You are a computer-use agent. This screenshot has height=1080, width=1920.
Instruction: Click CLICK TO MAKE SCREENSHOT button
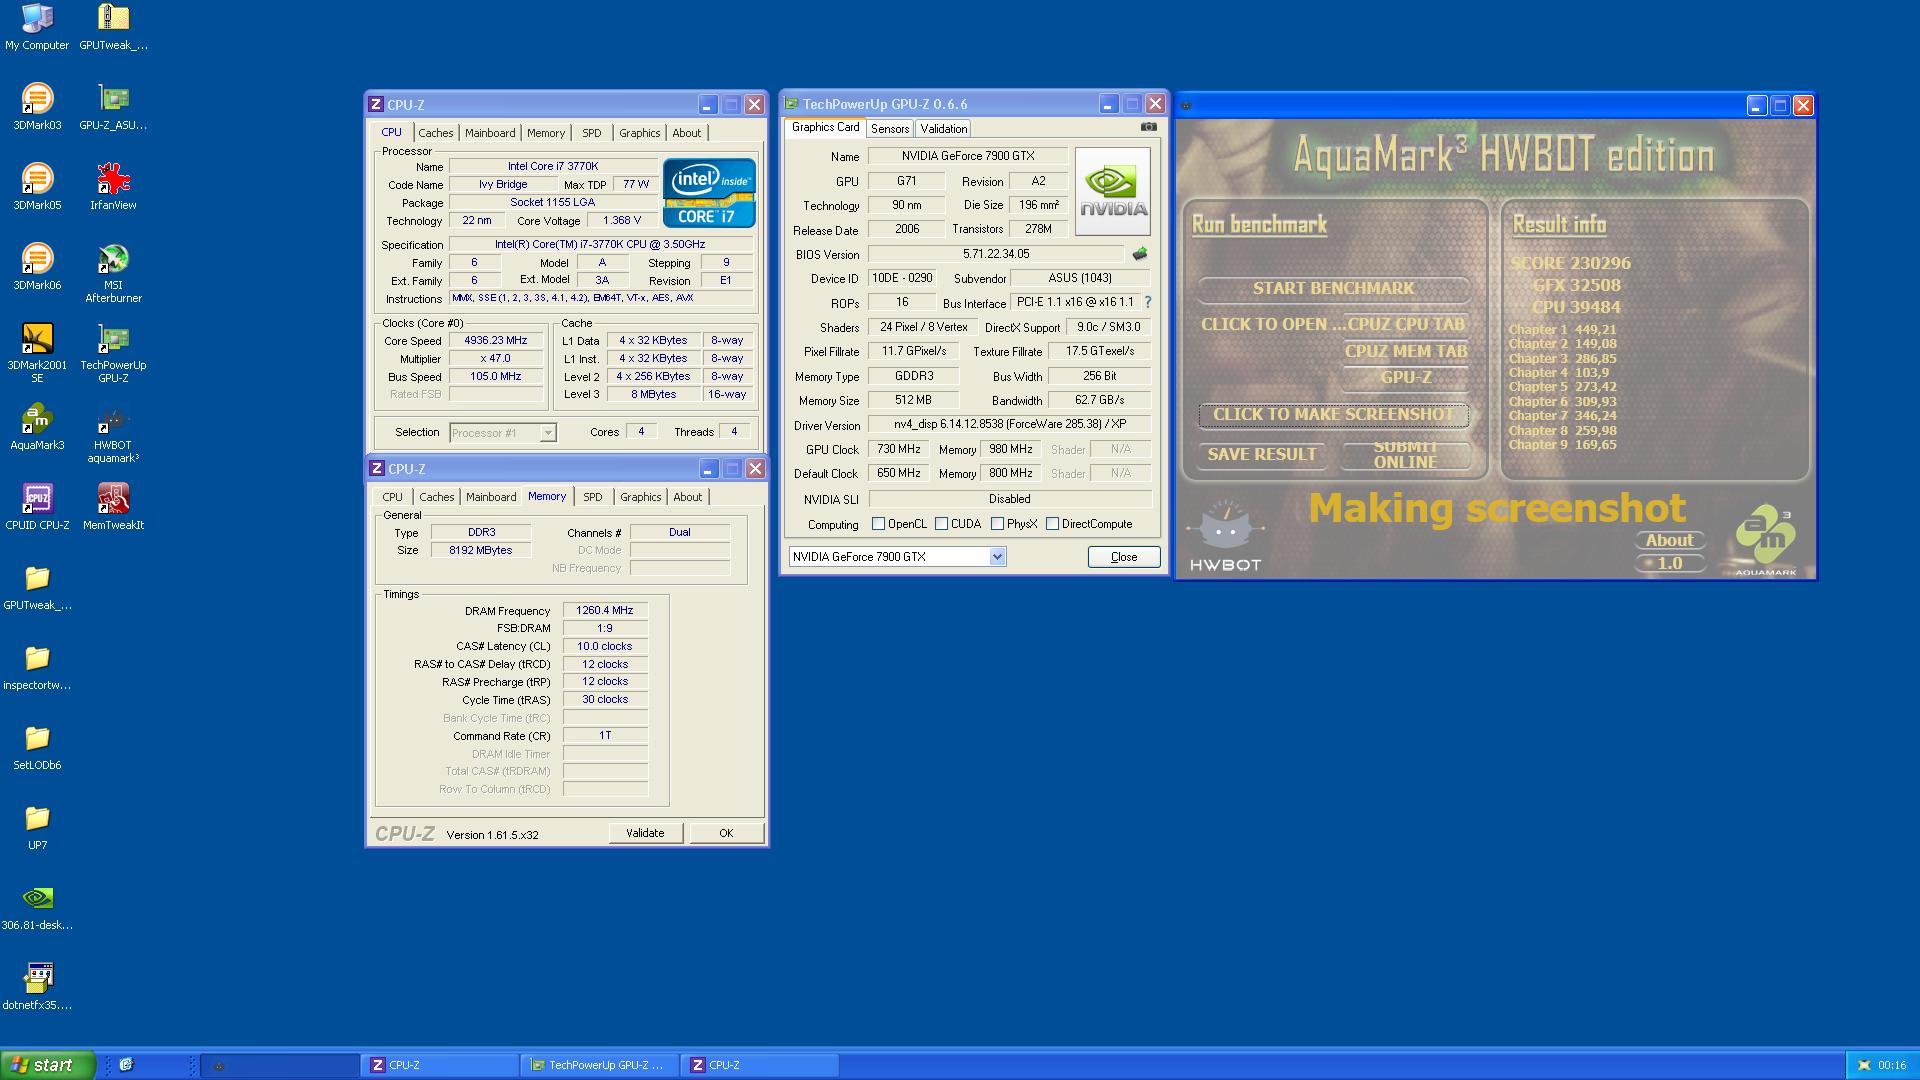1333,415
